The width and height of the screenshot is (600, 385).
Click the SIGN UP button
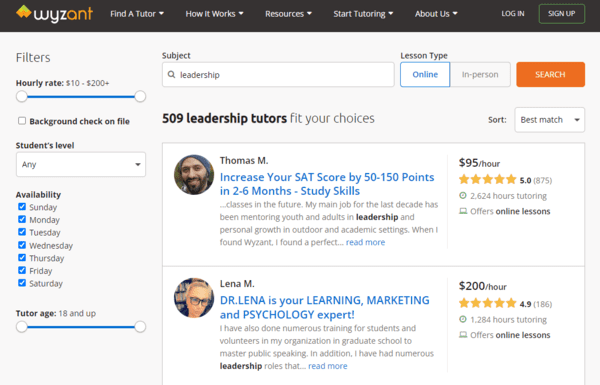(561, 14)
